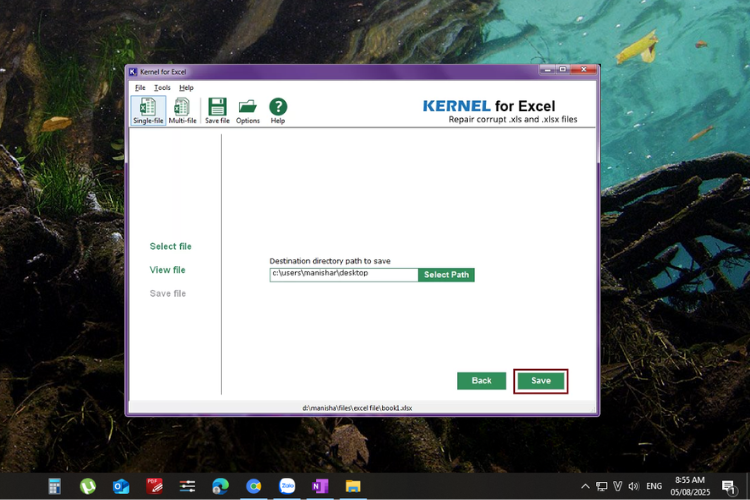Switch to Multi-file mode icon

182,111
